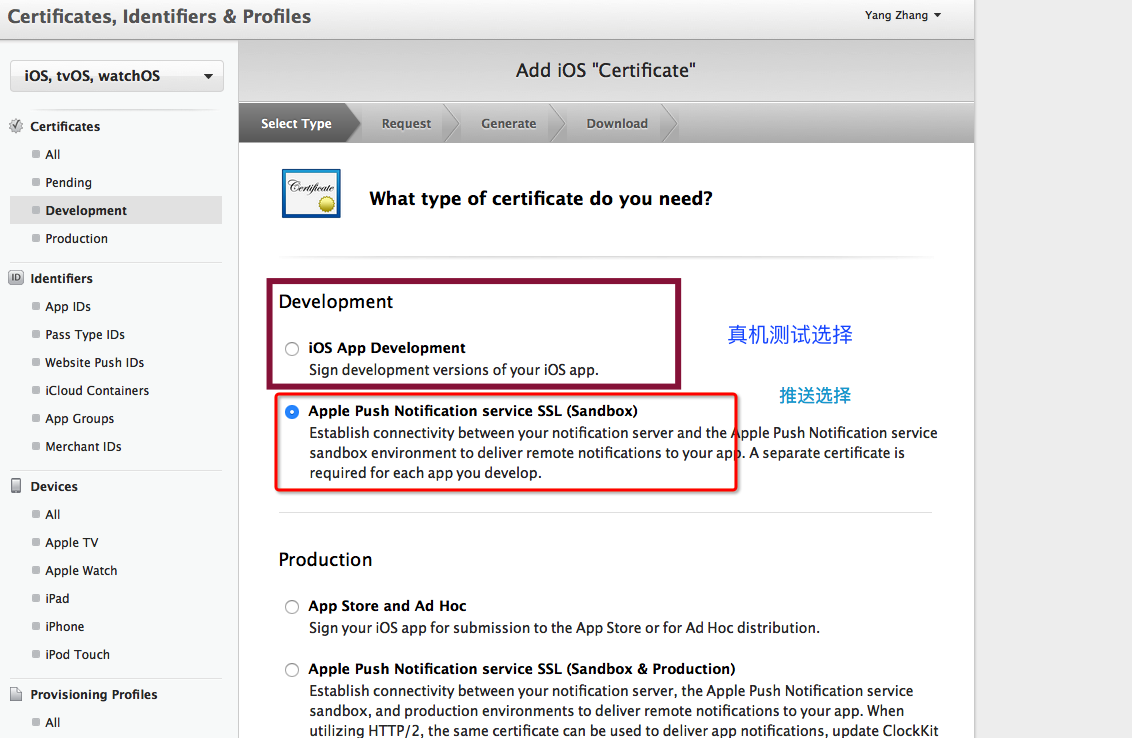Open Apple Watch devices

(x=81, y=570)
